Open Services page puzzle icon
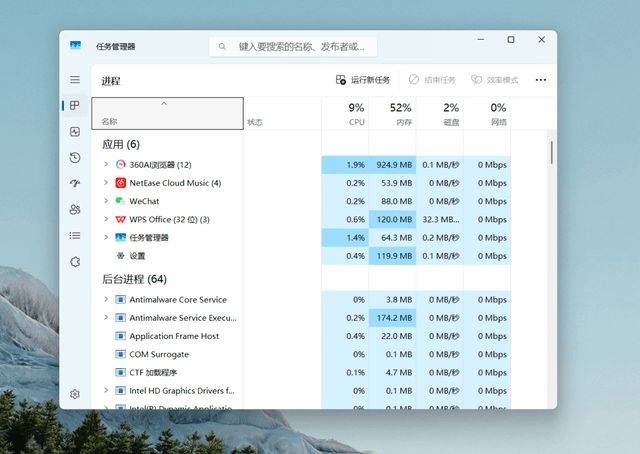The height and width of the screenshot is (454, 640). pyautogui.click(x=75, y=261)
